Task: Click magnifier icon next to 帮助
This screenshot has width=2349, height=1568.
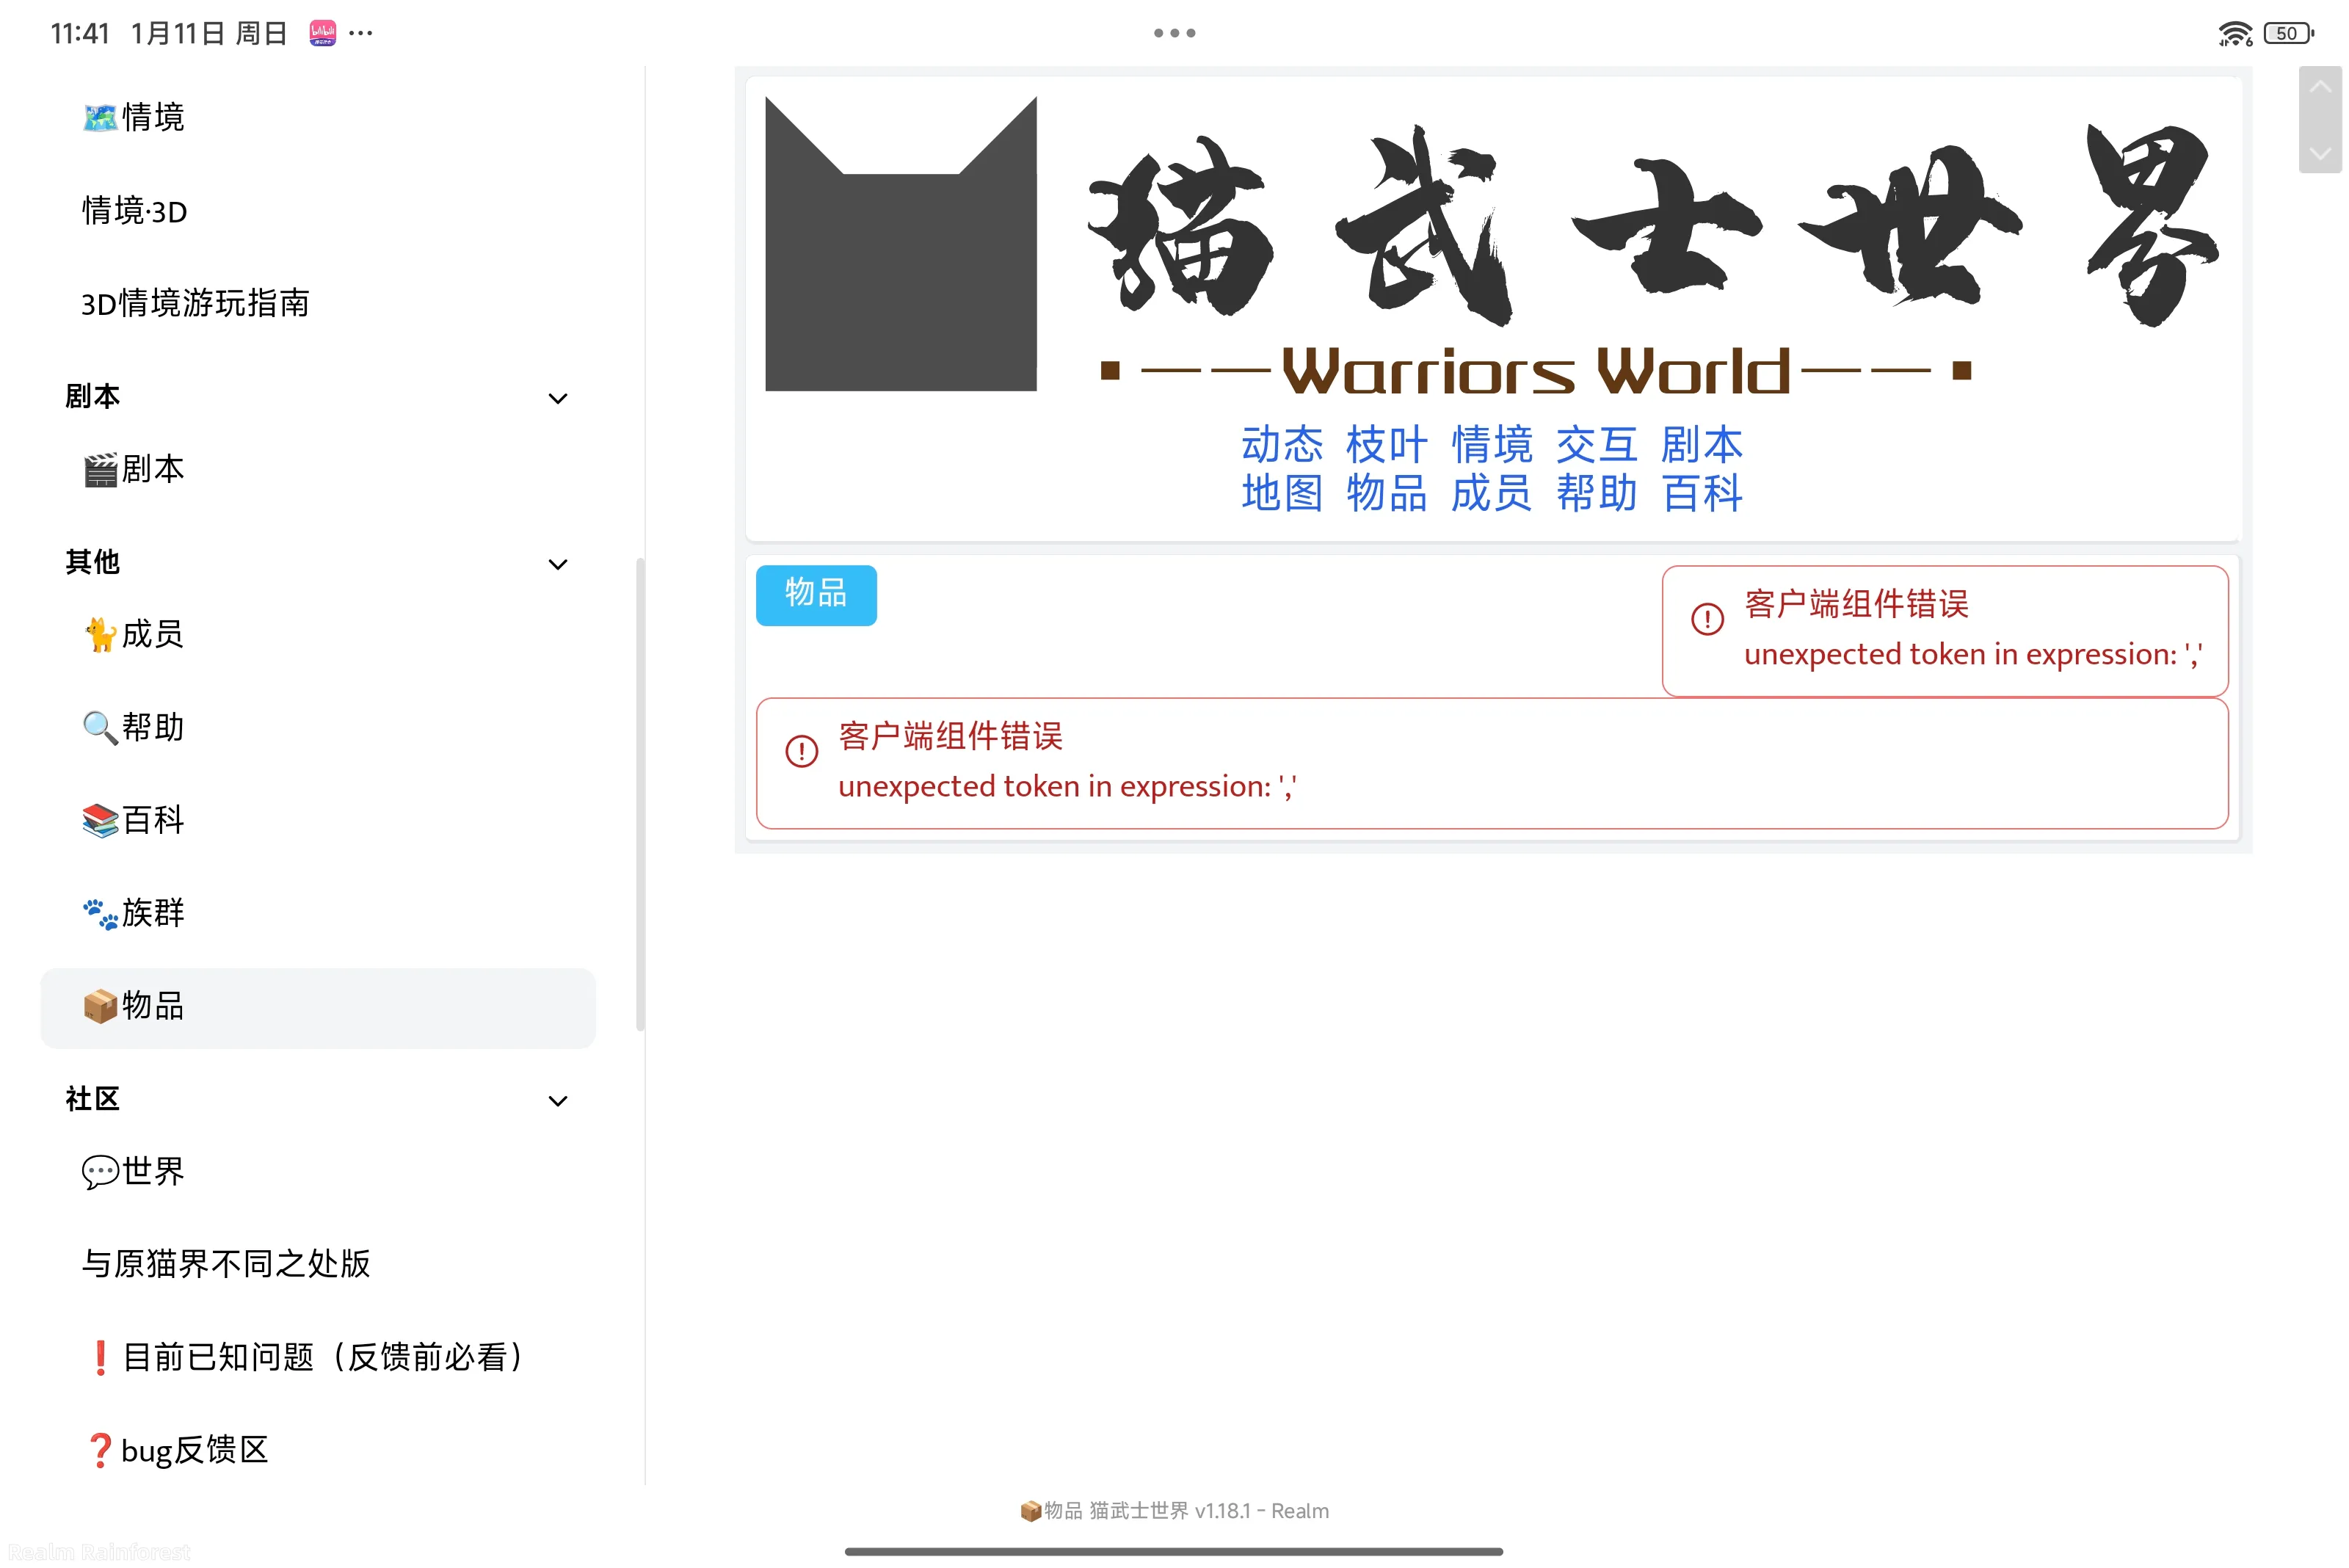Action: tap(100, 727)
